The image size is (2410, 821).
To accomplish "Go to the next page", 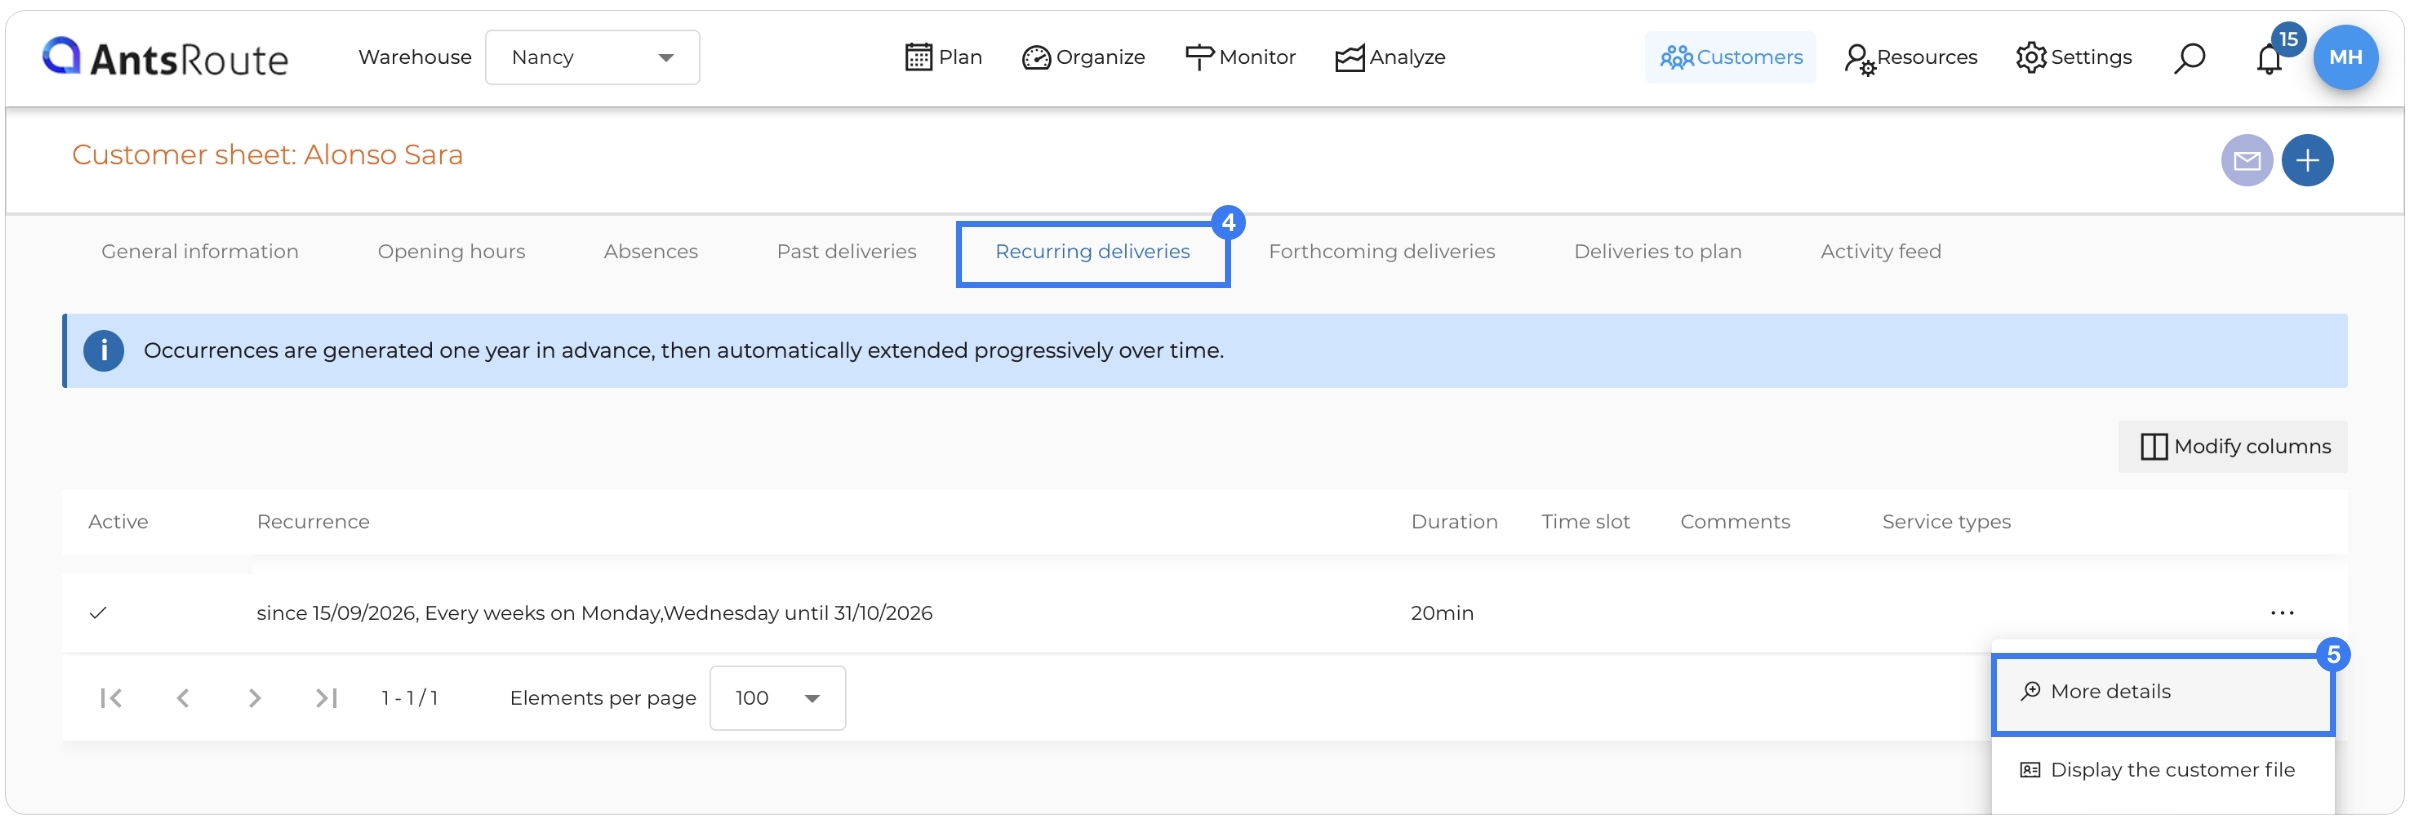I will coord(255,698).
